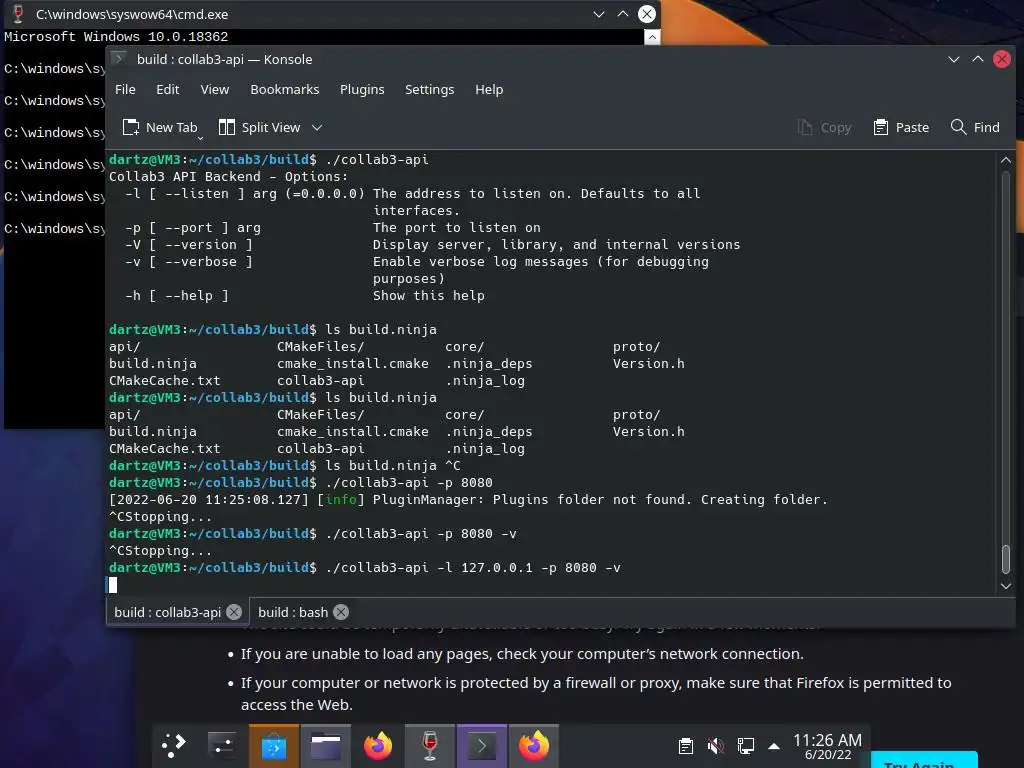Activate the Konsole taskbar entry

click(481, 745)
